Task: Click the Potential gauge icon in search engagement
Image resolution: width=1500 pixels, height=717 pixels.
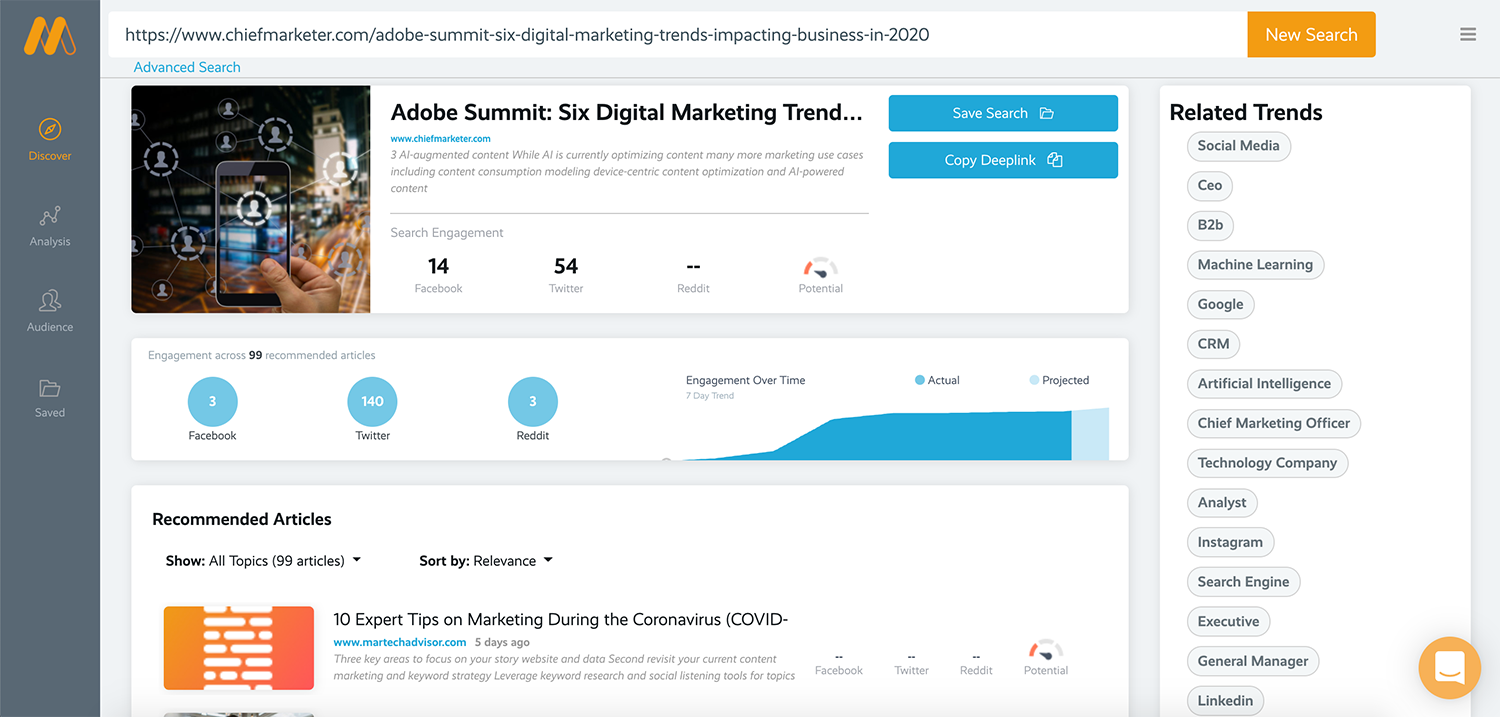Action: 820,268
